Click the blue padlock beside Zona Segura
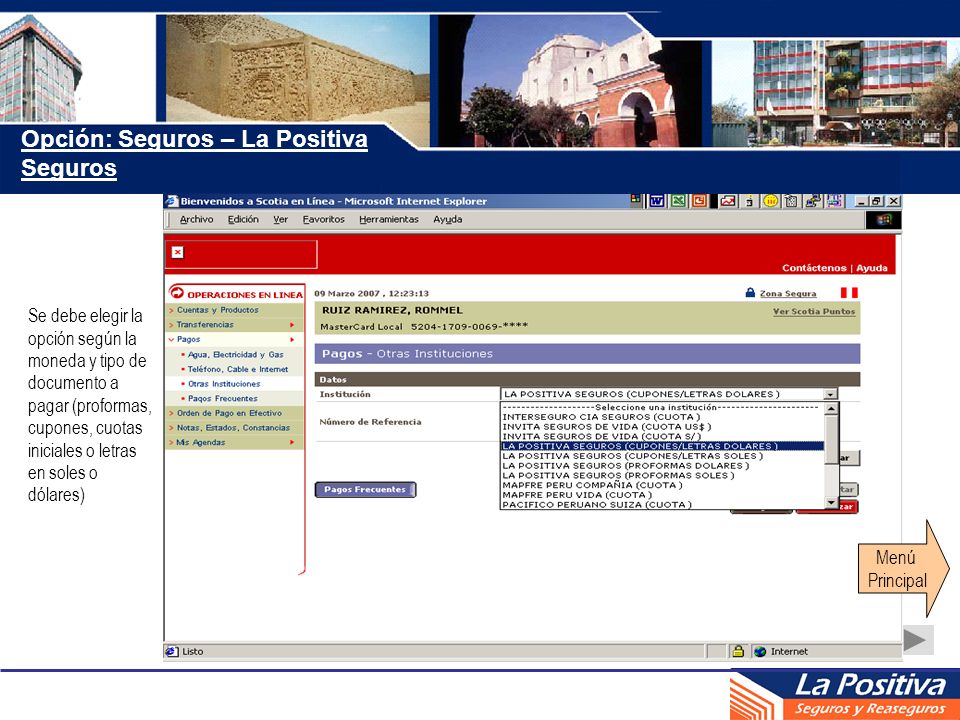Screen dimensions: 960x720 (750, 293)
